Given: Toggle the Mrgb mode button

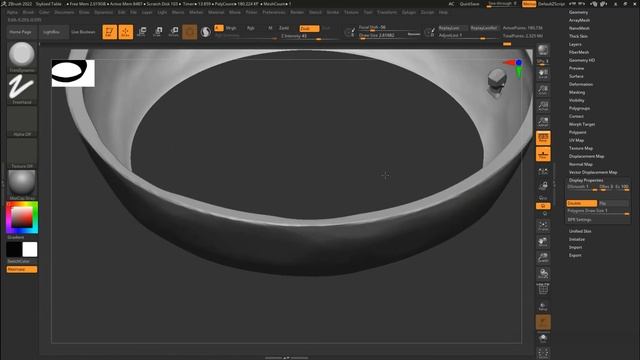Looking at the screenshot, I should point(231,28).
